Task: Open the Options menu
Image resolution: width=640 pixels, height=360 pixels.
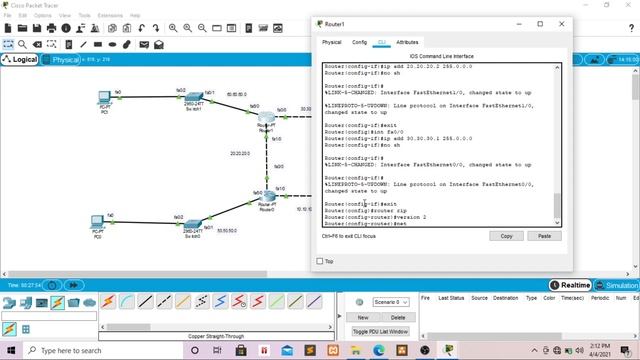Action: [42, 15]
